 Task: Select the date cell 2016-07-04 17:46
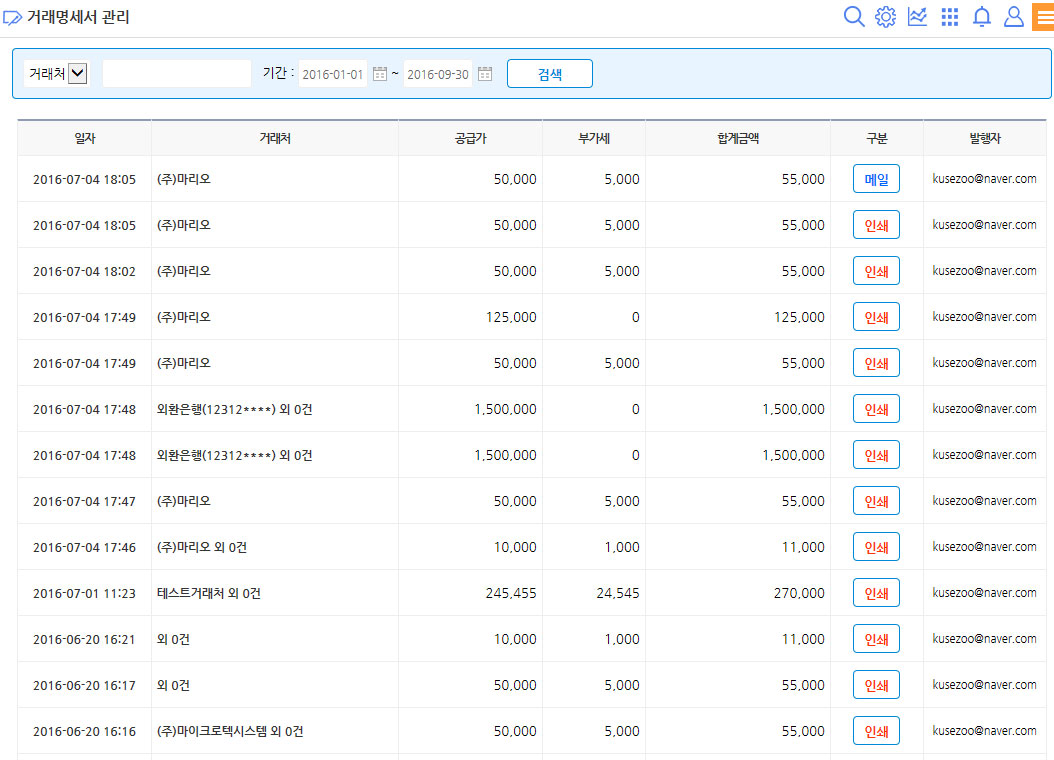84,548
